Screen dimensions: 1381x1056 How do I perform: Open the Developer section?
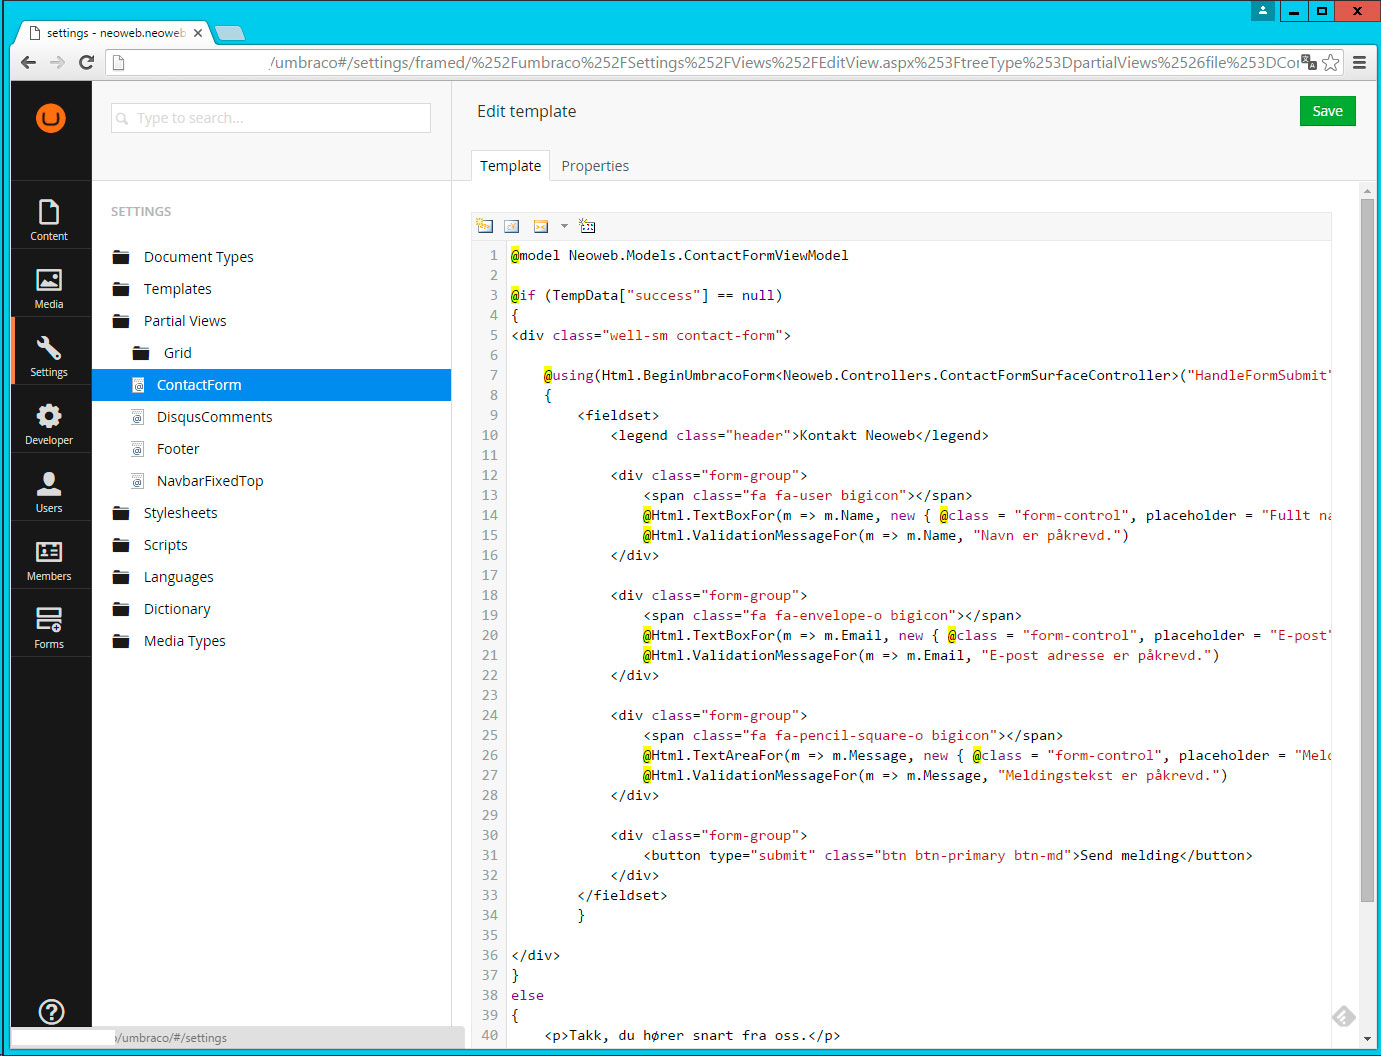49,425
